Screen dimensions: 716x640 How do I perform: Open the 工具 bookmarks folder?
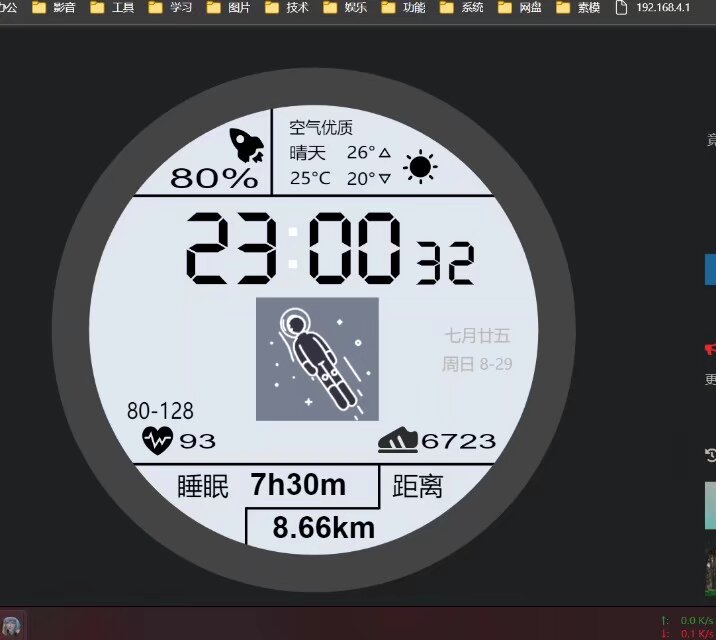click(114, 8)
